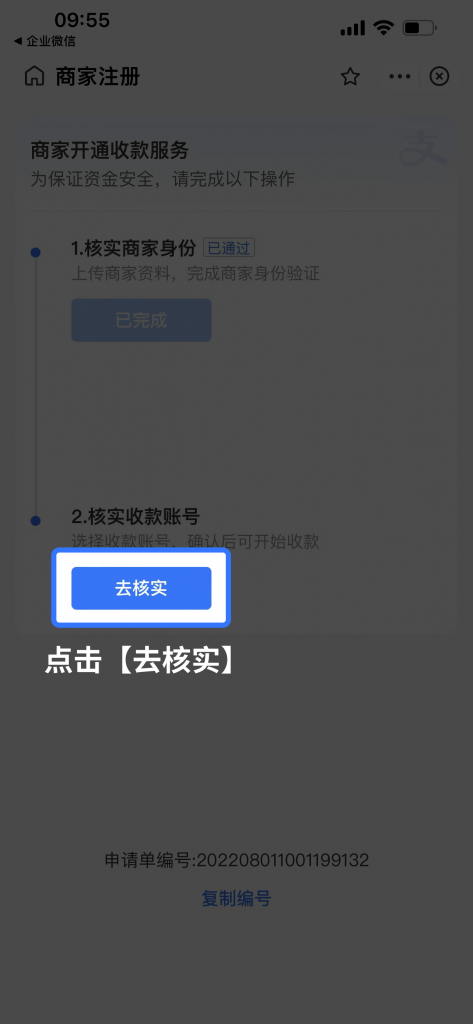The width and height of the screenshot is (473, 1024).
Task: Tap the Alipay 支 logo
Action: pos(423,148)
